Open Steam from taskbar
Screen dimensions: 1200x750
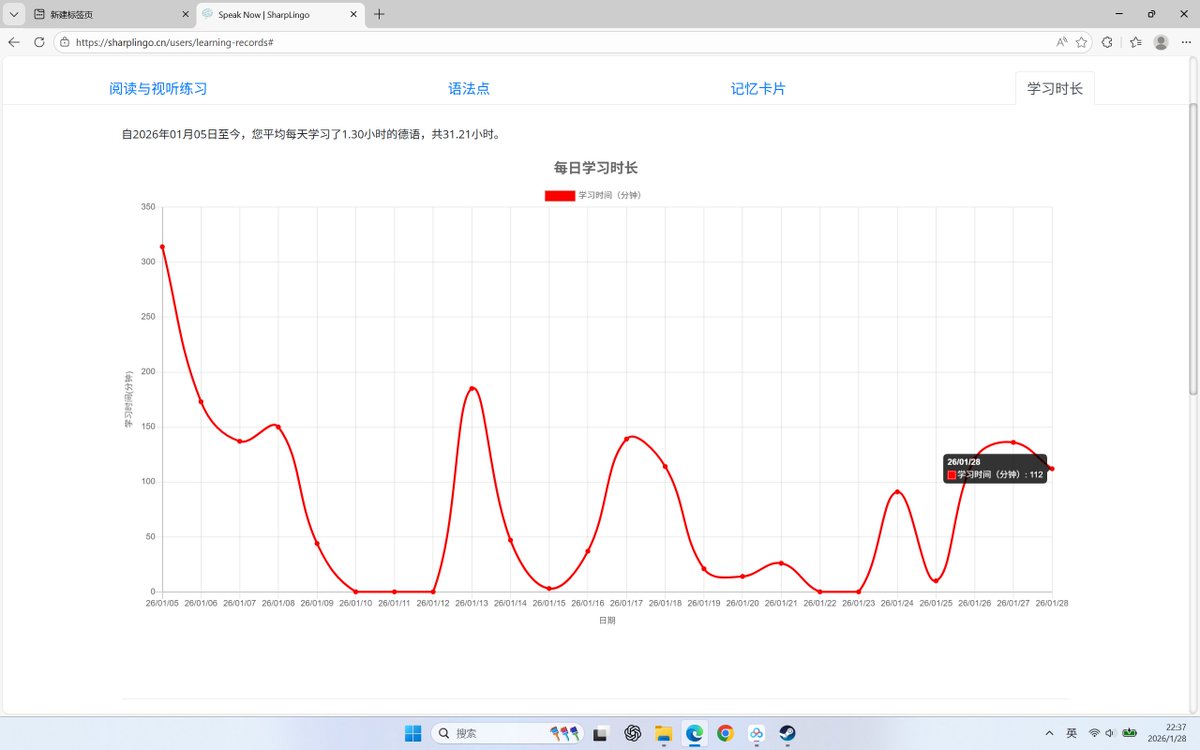click(x=787, y=733)
